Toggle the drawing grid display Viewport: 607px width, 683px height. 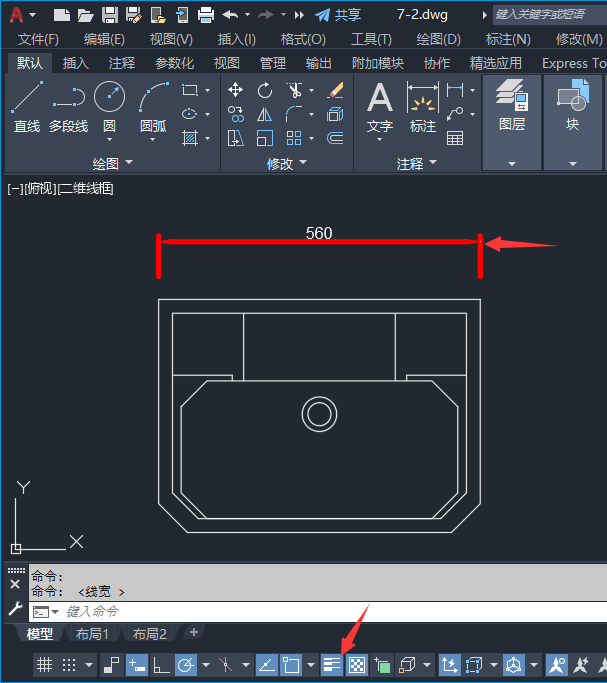tap(44, 665)
